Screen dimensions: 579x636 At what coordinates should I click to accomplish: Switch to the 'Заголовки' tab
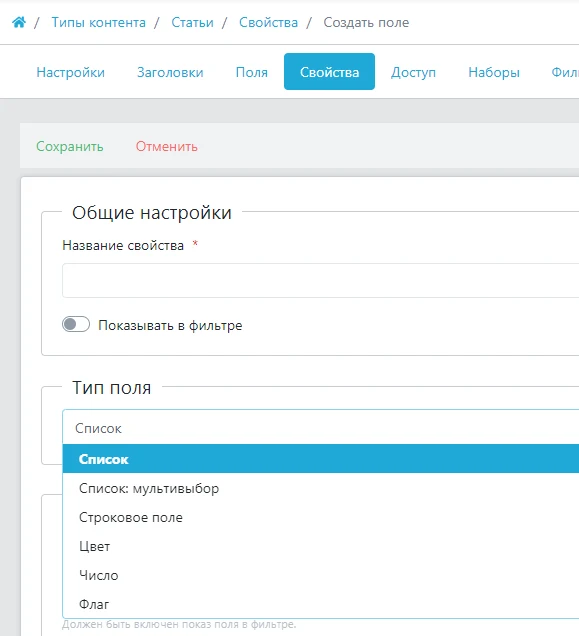170,72
